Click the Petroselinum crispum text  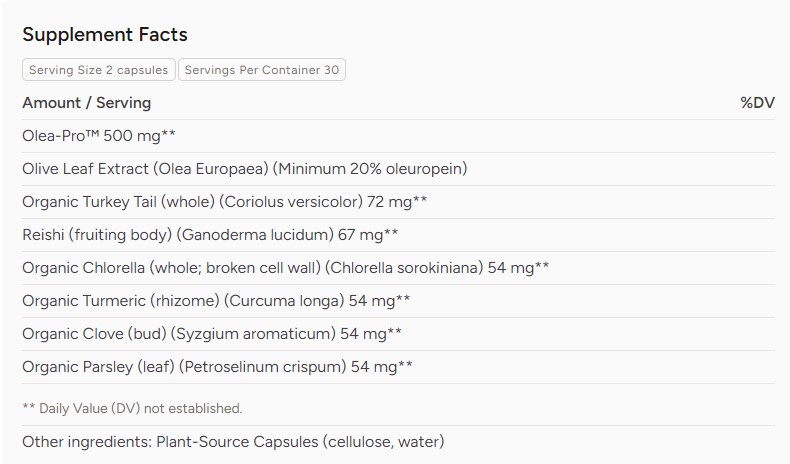tap(262, 367)
